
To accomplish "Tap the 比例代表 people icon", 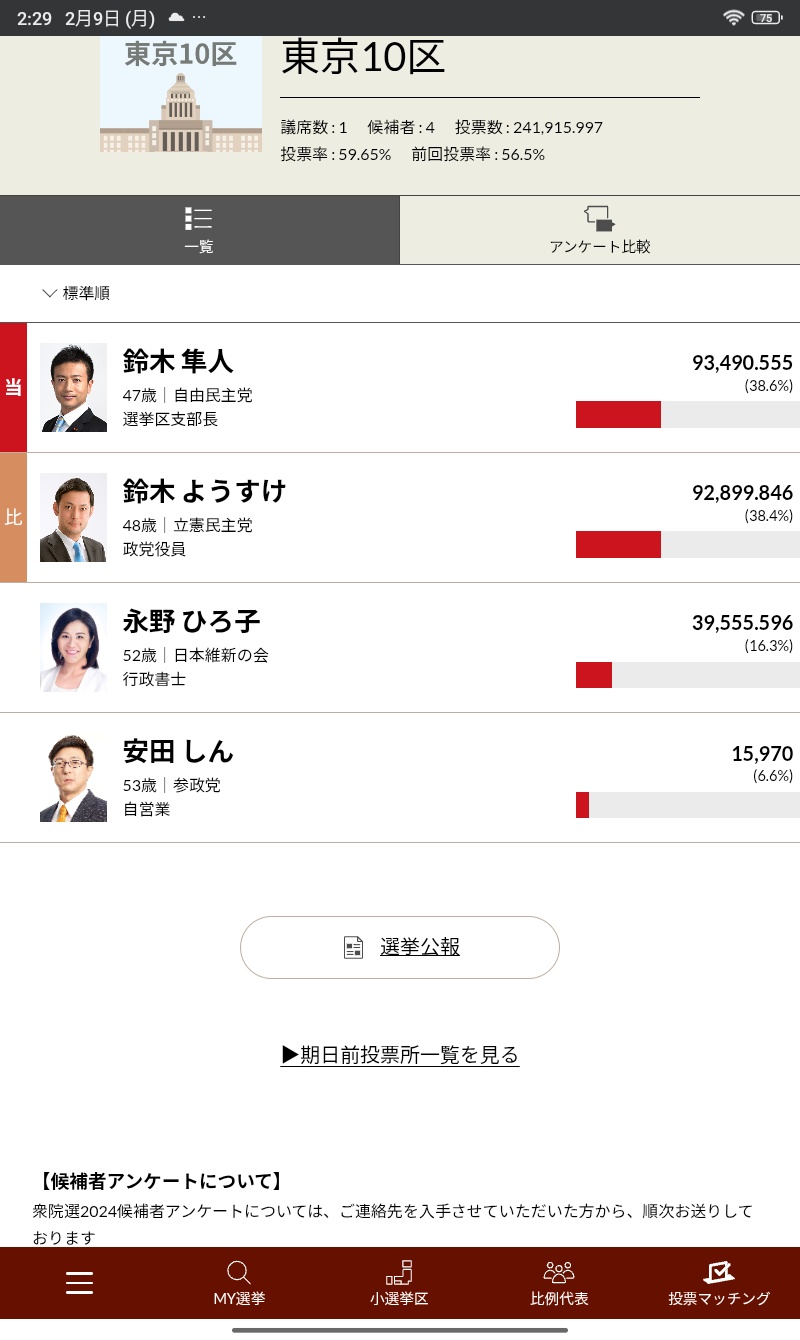I will coord(559,1272).
